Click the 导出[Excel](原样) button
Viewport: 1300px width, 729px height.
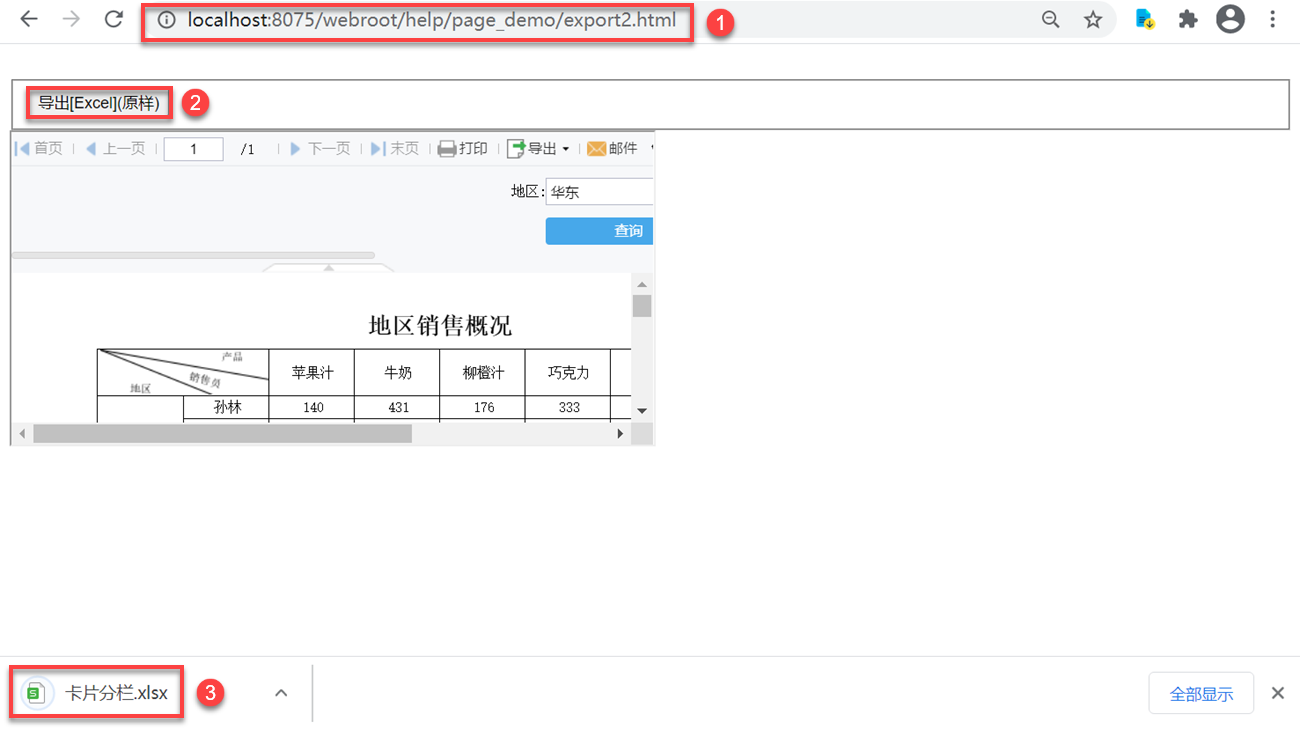click(99, 103)
